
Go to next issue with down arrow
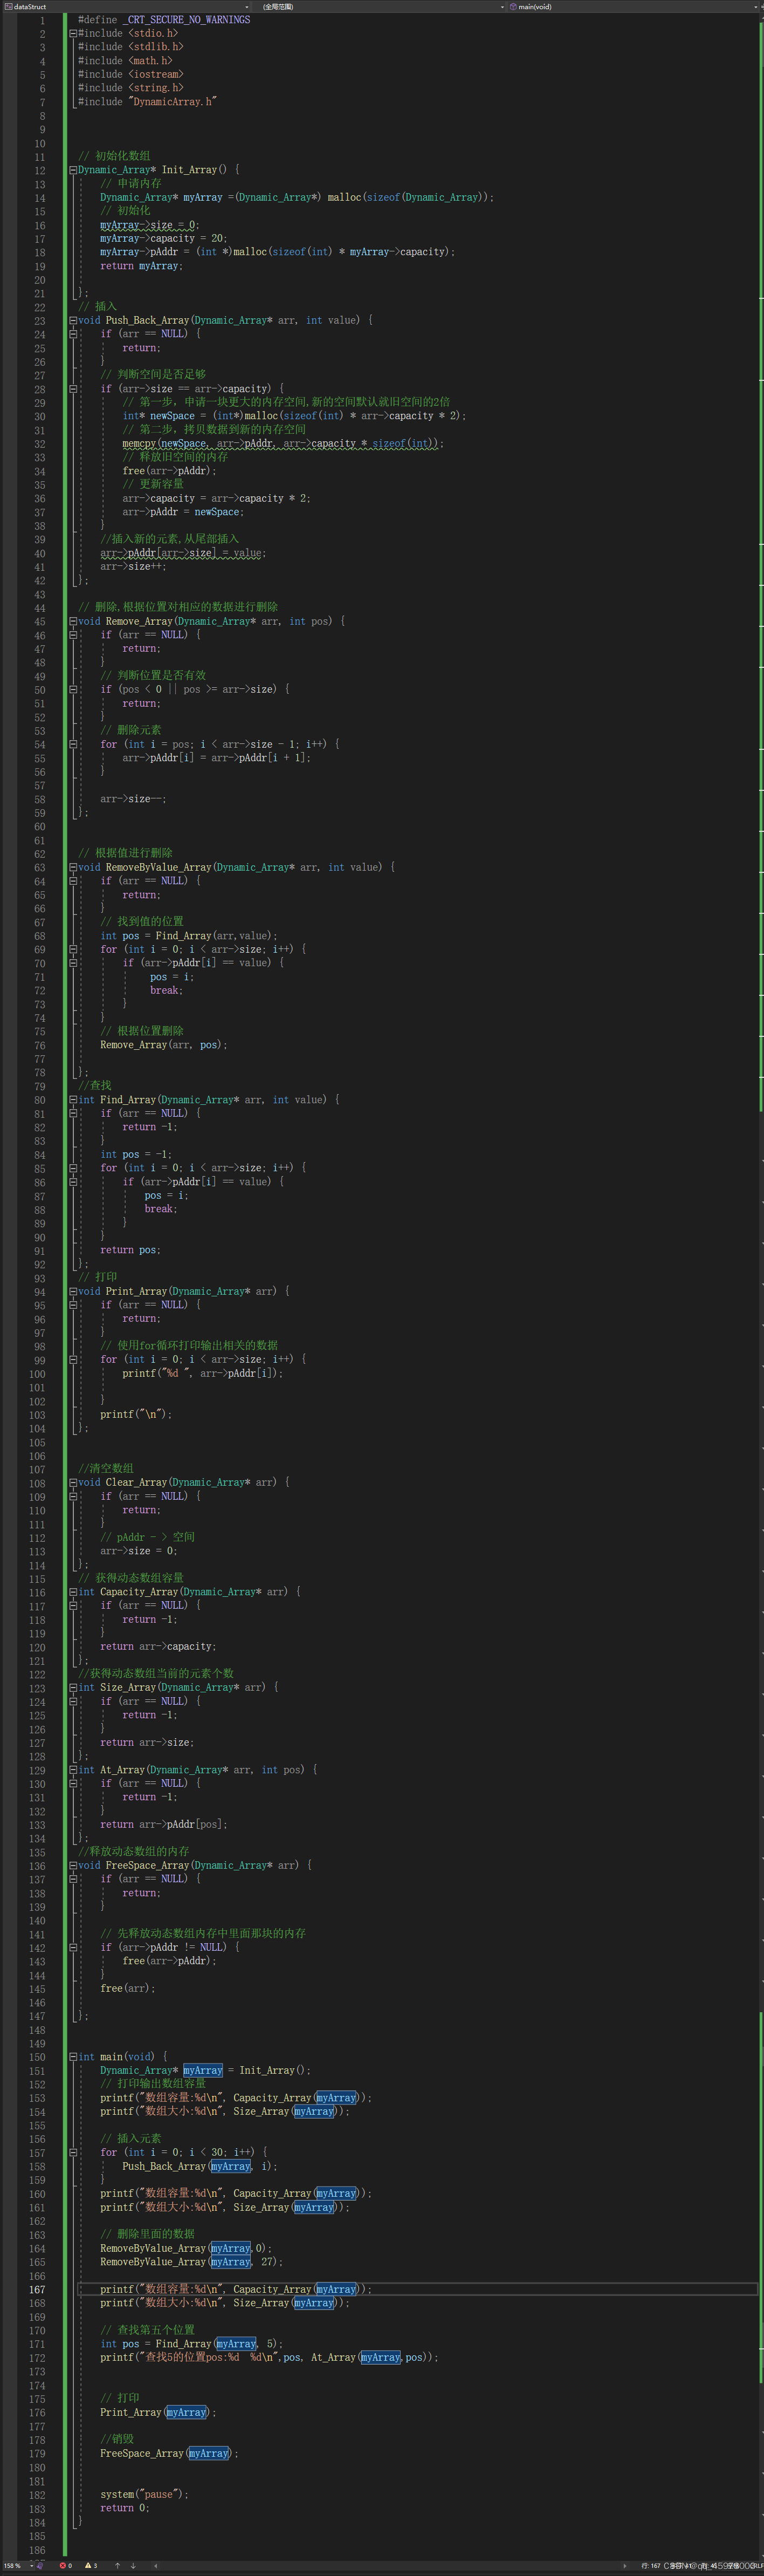click(x=132, y=2566)
